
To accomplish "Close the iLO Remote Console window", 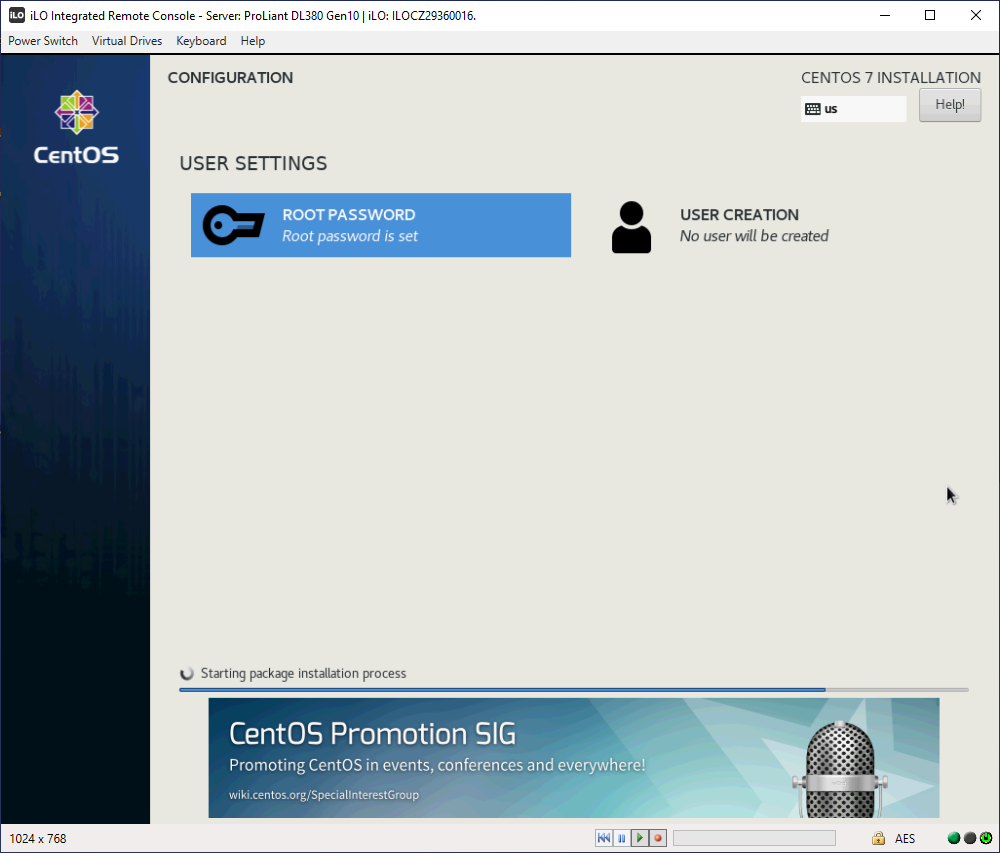I will [x=976, y=15].
